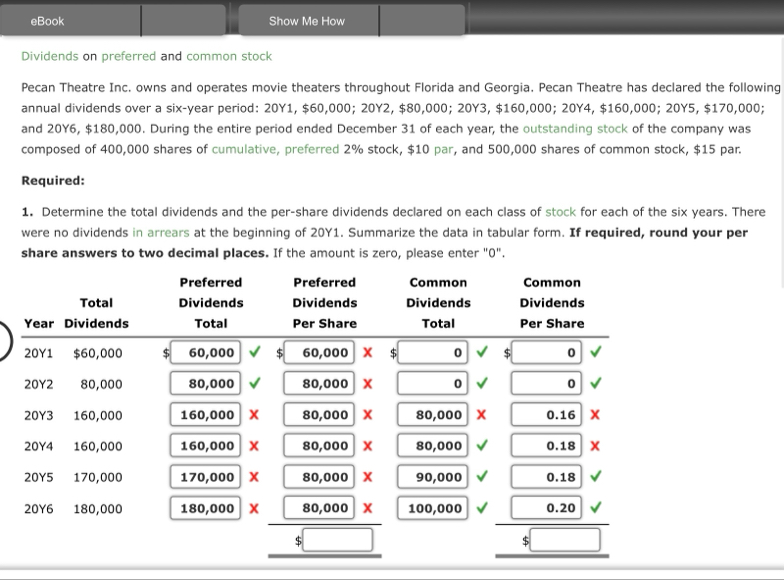Edit 20Y5 Preferred Dividends Per Share field
The image size is (784, 580).
[319, 477]
